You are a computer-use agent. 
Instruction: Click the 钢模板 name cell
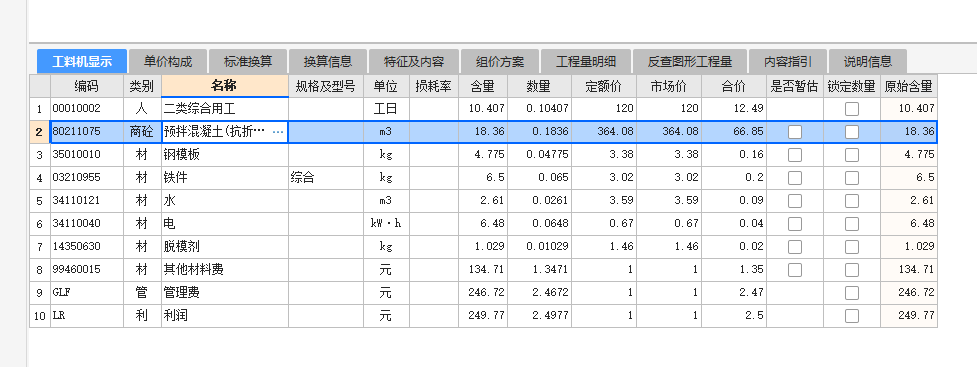click(x=224, y=155)
